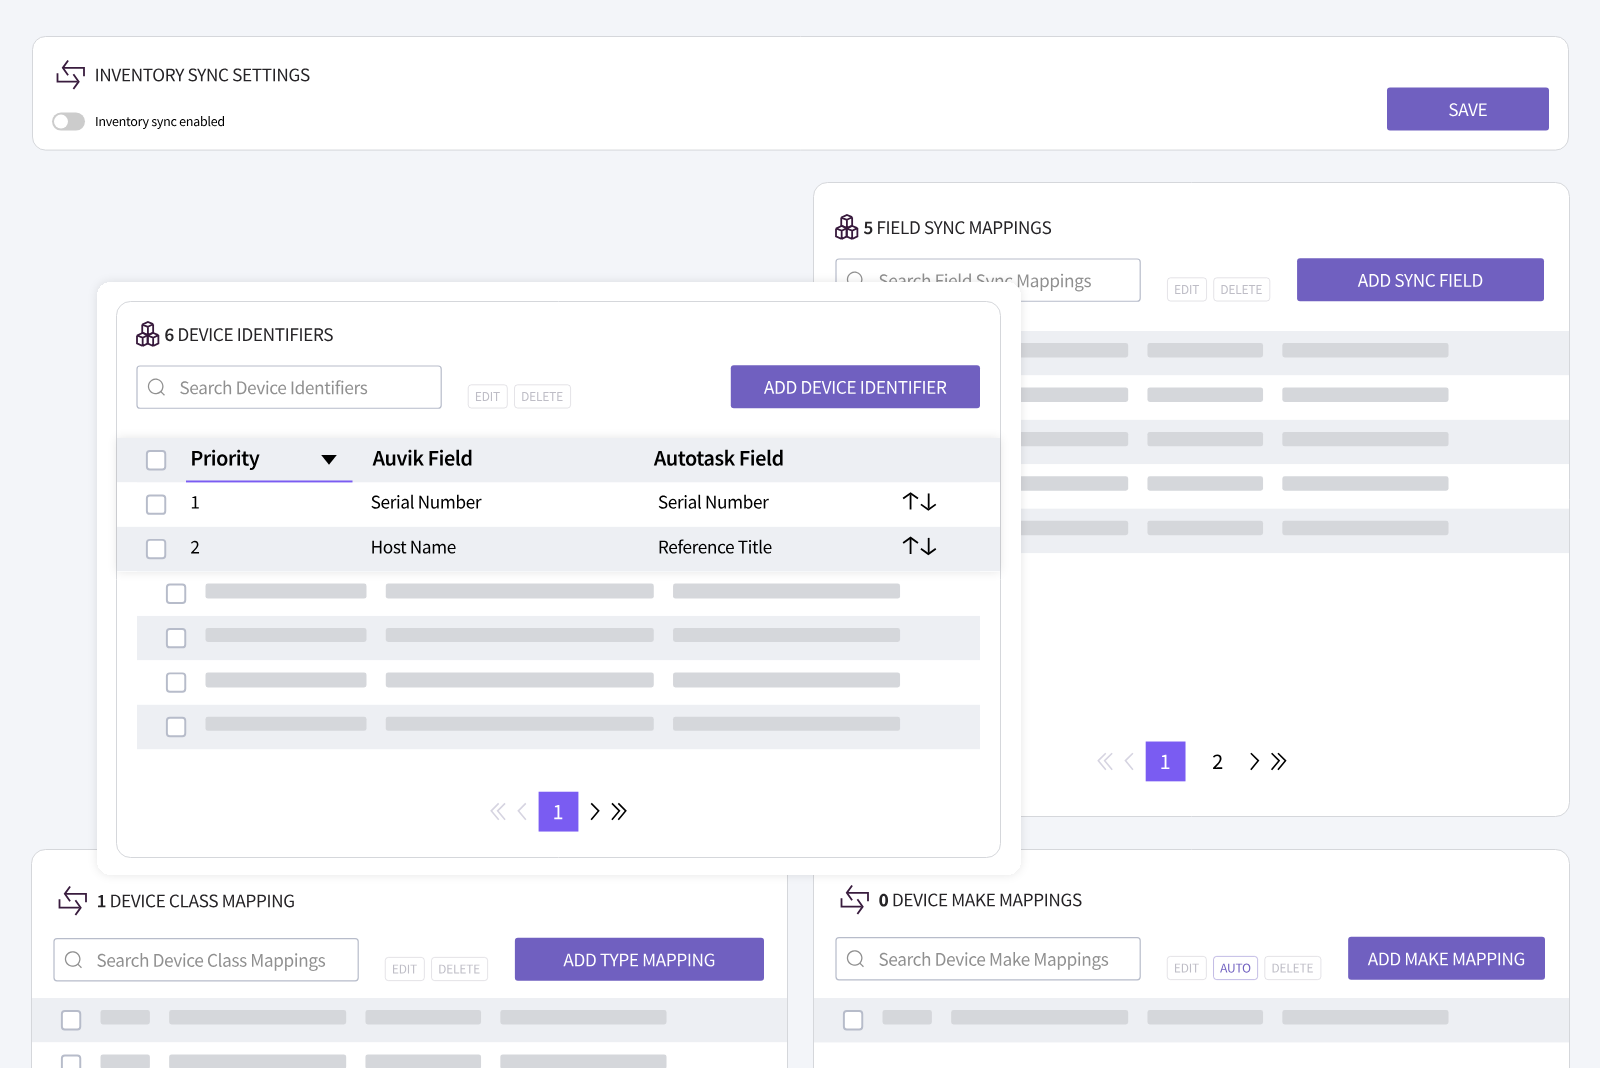Click the Field Sync Mappings cubes icon

pos(847,227)
